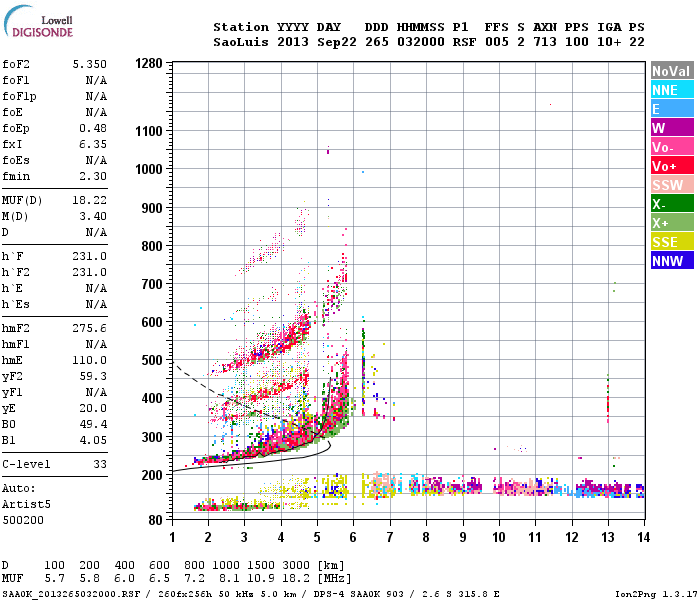Screen dimensions: 700x600
Task: Select the SSE yellow legend swatch
Action: [672, 242]
